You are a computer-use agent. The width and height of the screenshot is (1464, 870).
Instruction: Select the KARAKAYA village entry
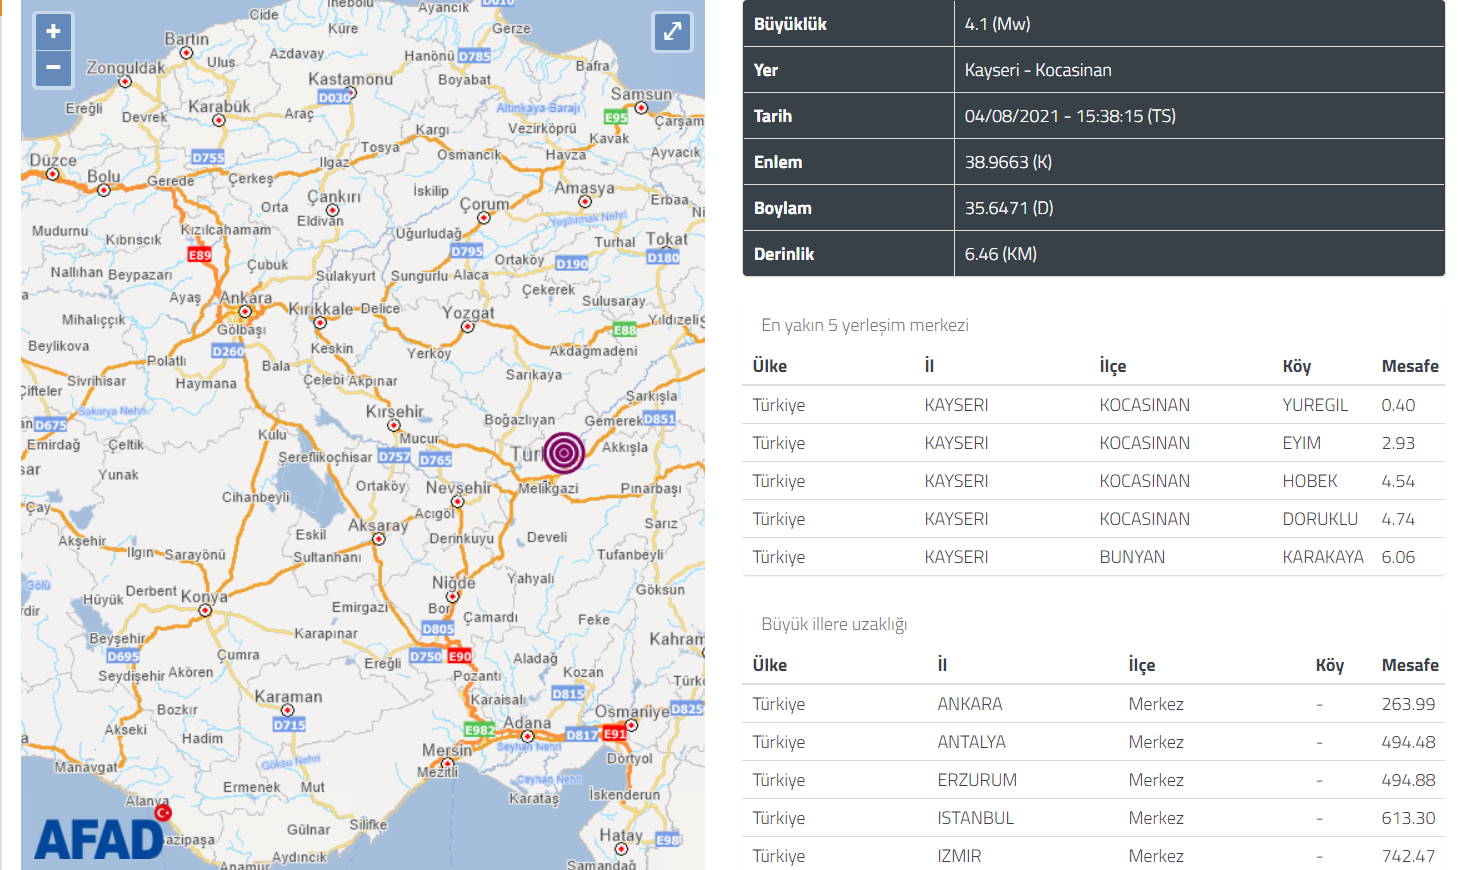[x=1322, y=557]
